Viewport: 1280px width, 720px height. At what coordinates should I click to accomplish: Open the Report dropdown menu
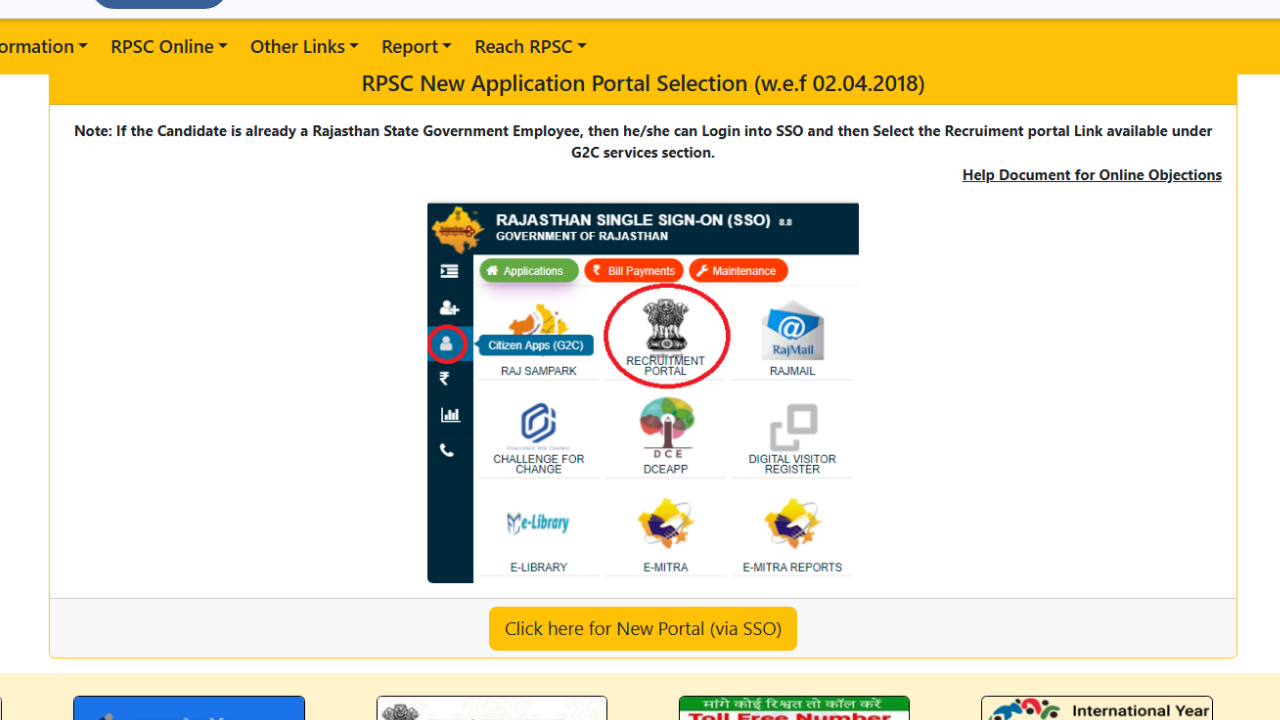point(416,47)
